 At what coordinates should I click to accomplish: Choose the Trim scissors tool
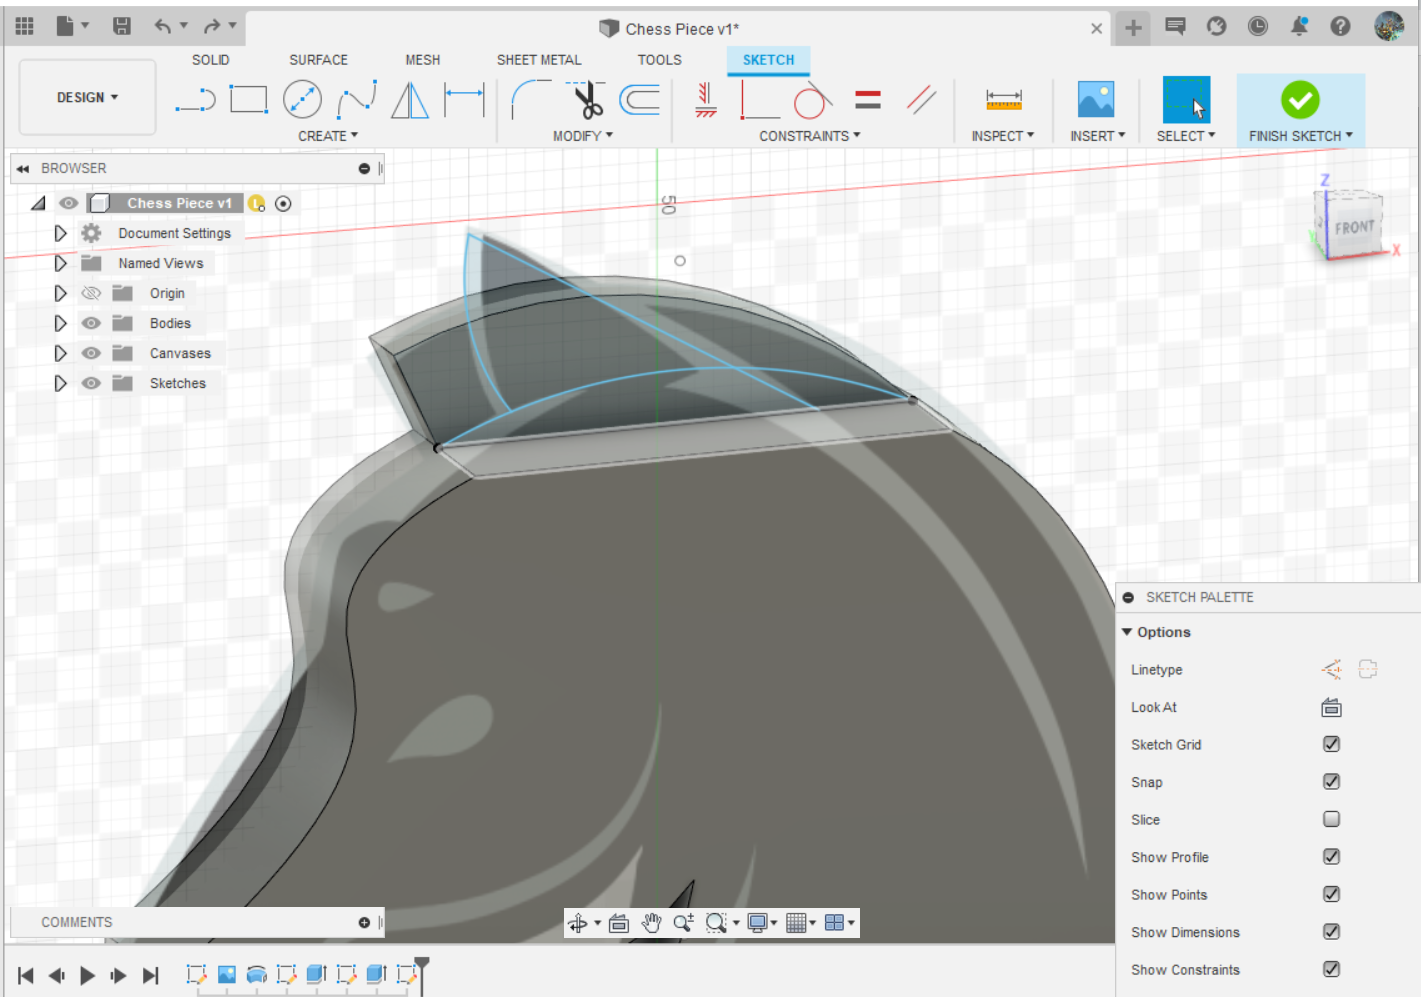pos(588,100)
